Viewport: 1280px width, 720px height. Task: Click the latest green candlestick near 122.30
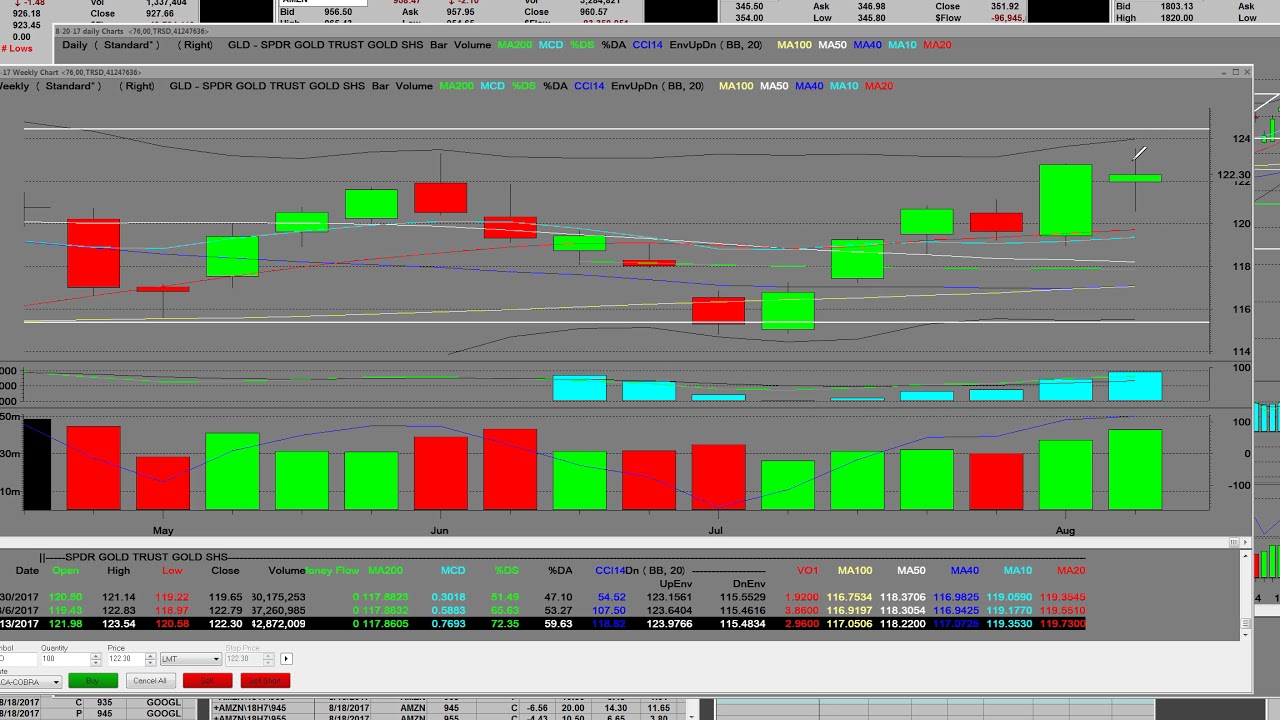click(1135, 178)
